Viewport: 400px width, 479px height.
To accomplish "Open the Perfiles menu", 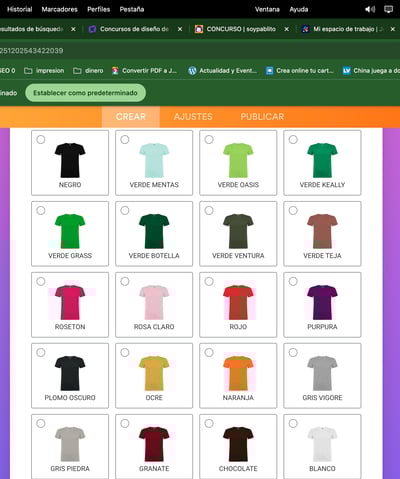I will pos(98,9).
